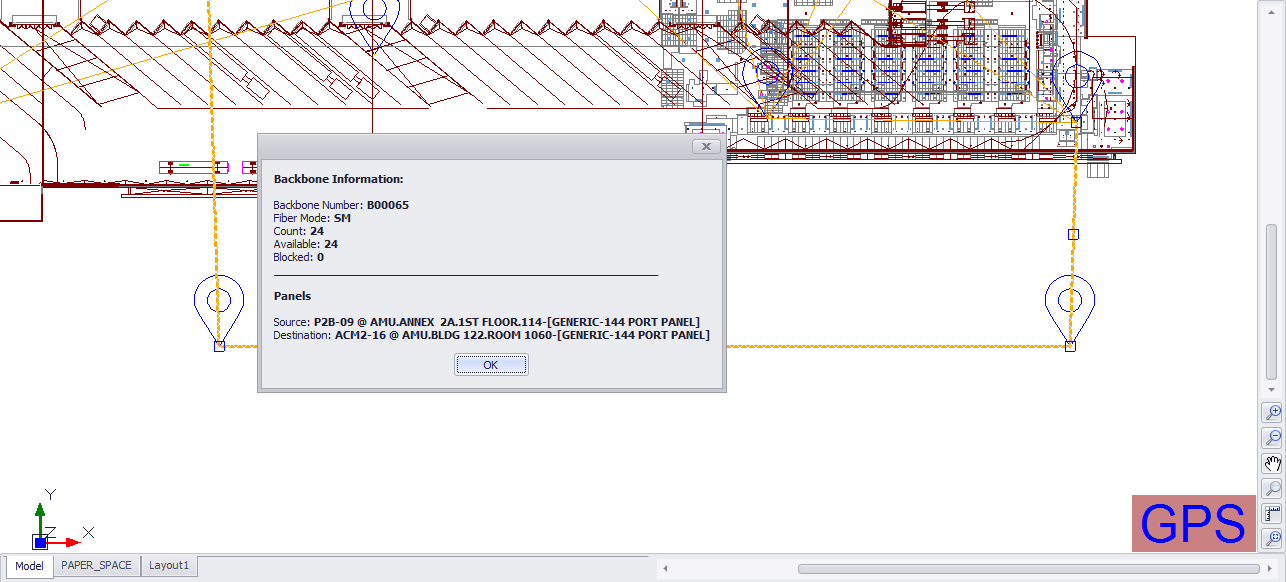Select the Zoom Out tool
The width and height of the screenshot is (1286, 582).
[x=1273, y=438]
